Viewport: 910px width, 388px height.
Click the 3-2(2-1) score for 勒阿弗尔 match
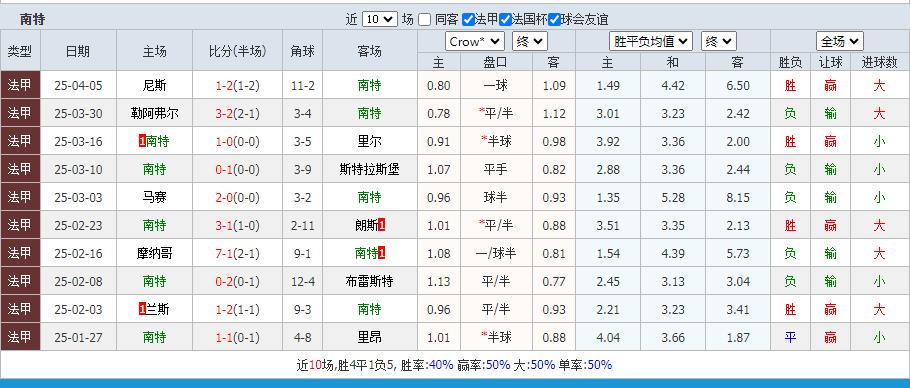coord(238,114)
